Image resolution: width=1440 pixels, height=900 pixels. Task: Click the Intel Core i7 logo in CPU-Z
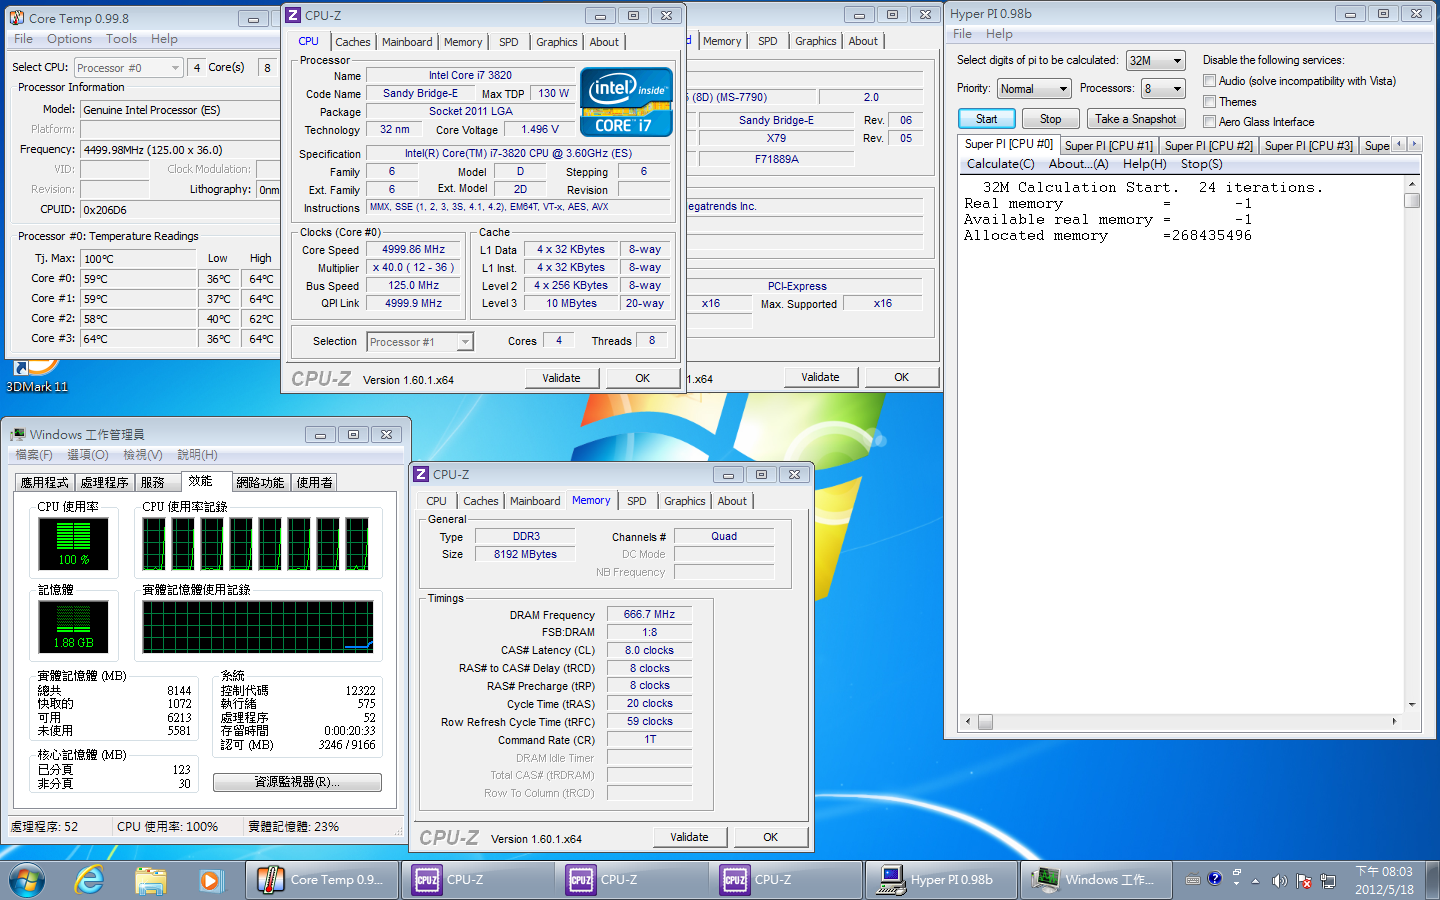pos(626,101)
